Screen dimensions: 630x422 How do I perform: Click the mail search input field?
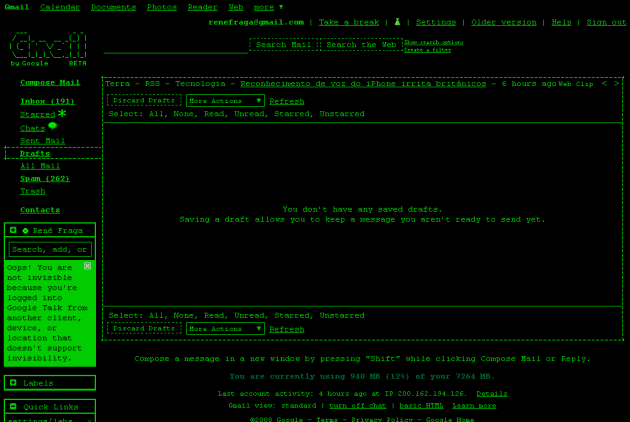point(176,46)
